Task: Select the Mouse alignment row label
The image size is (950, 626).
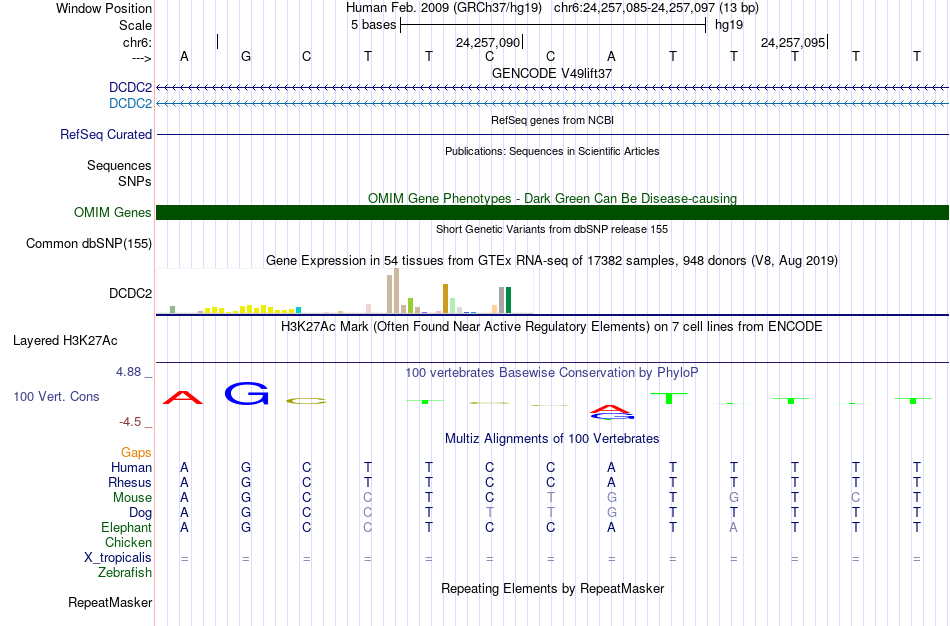Action: (132, 498)
